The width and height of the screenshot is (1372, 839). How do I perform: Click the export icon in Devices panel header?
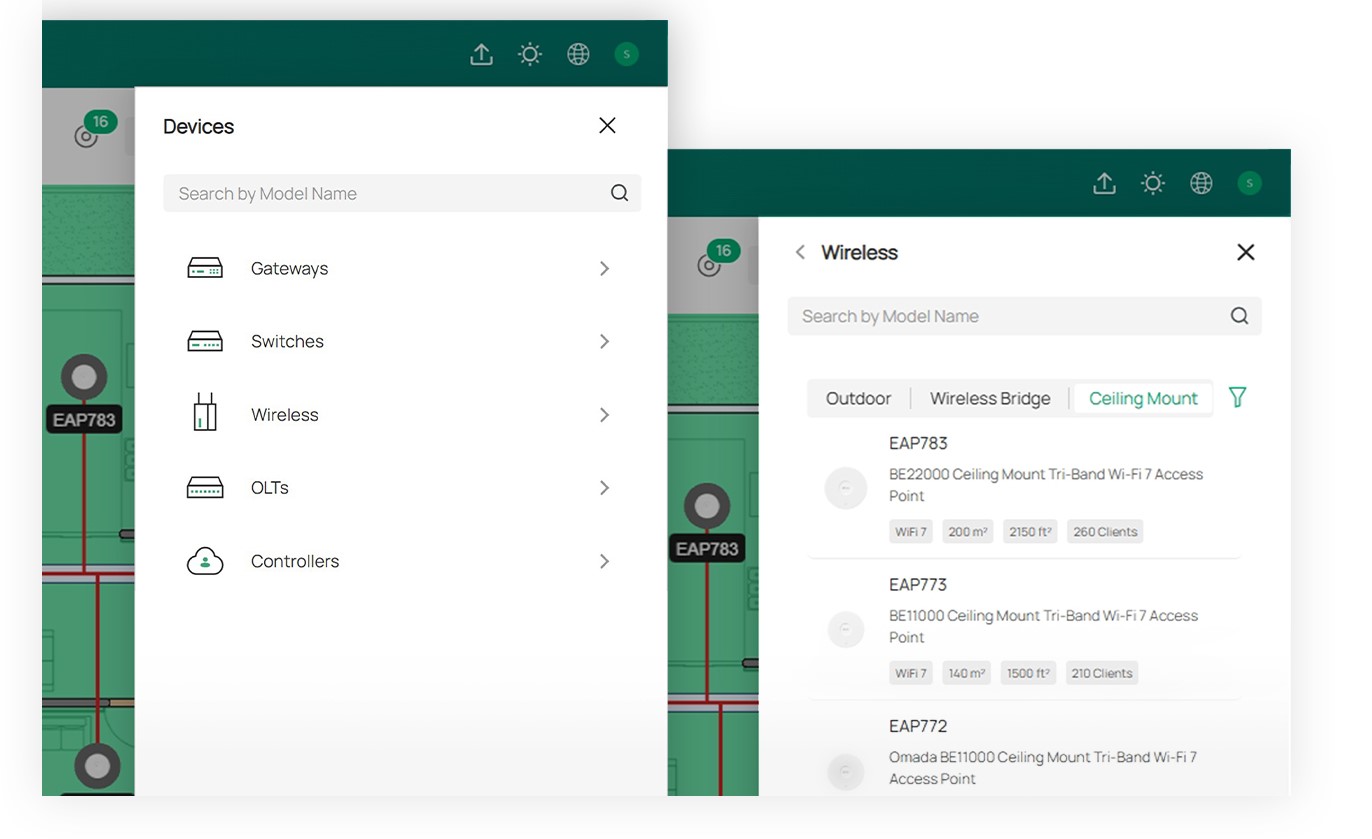[481, 55]
